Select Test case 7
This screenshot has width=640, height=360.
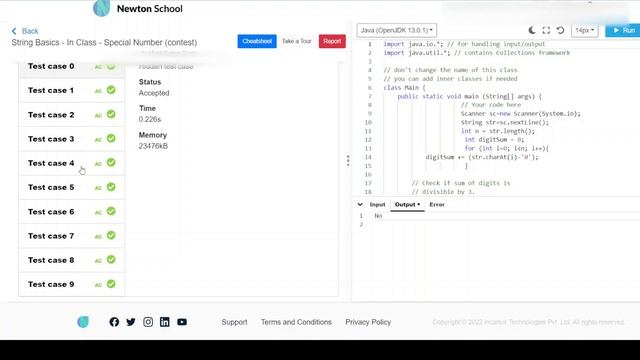(71, 236)
